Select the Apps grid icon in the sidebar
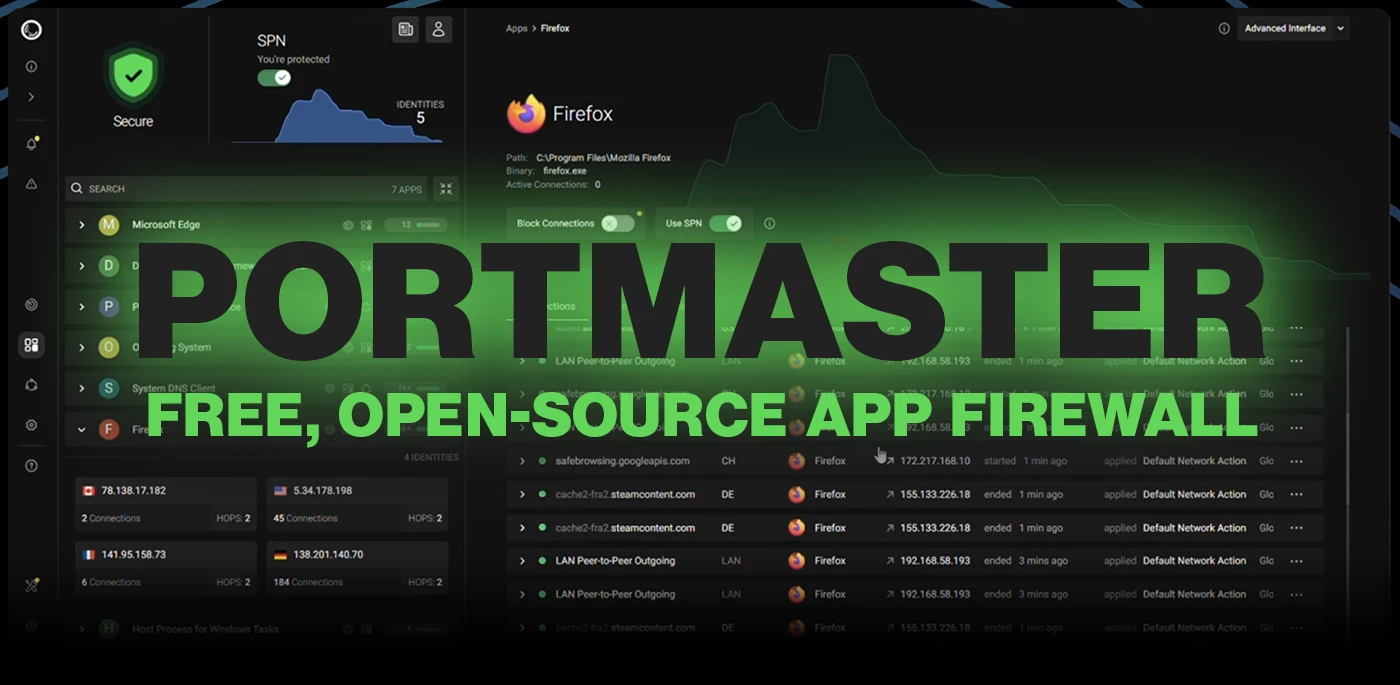1400x685 pixels. [x=31, y=345]
